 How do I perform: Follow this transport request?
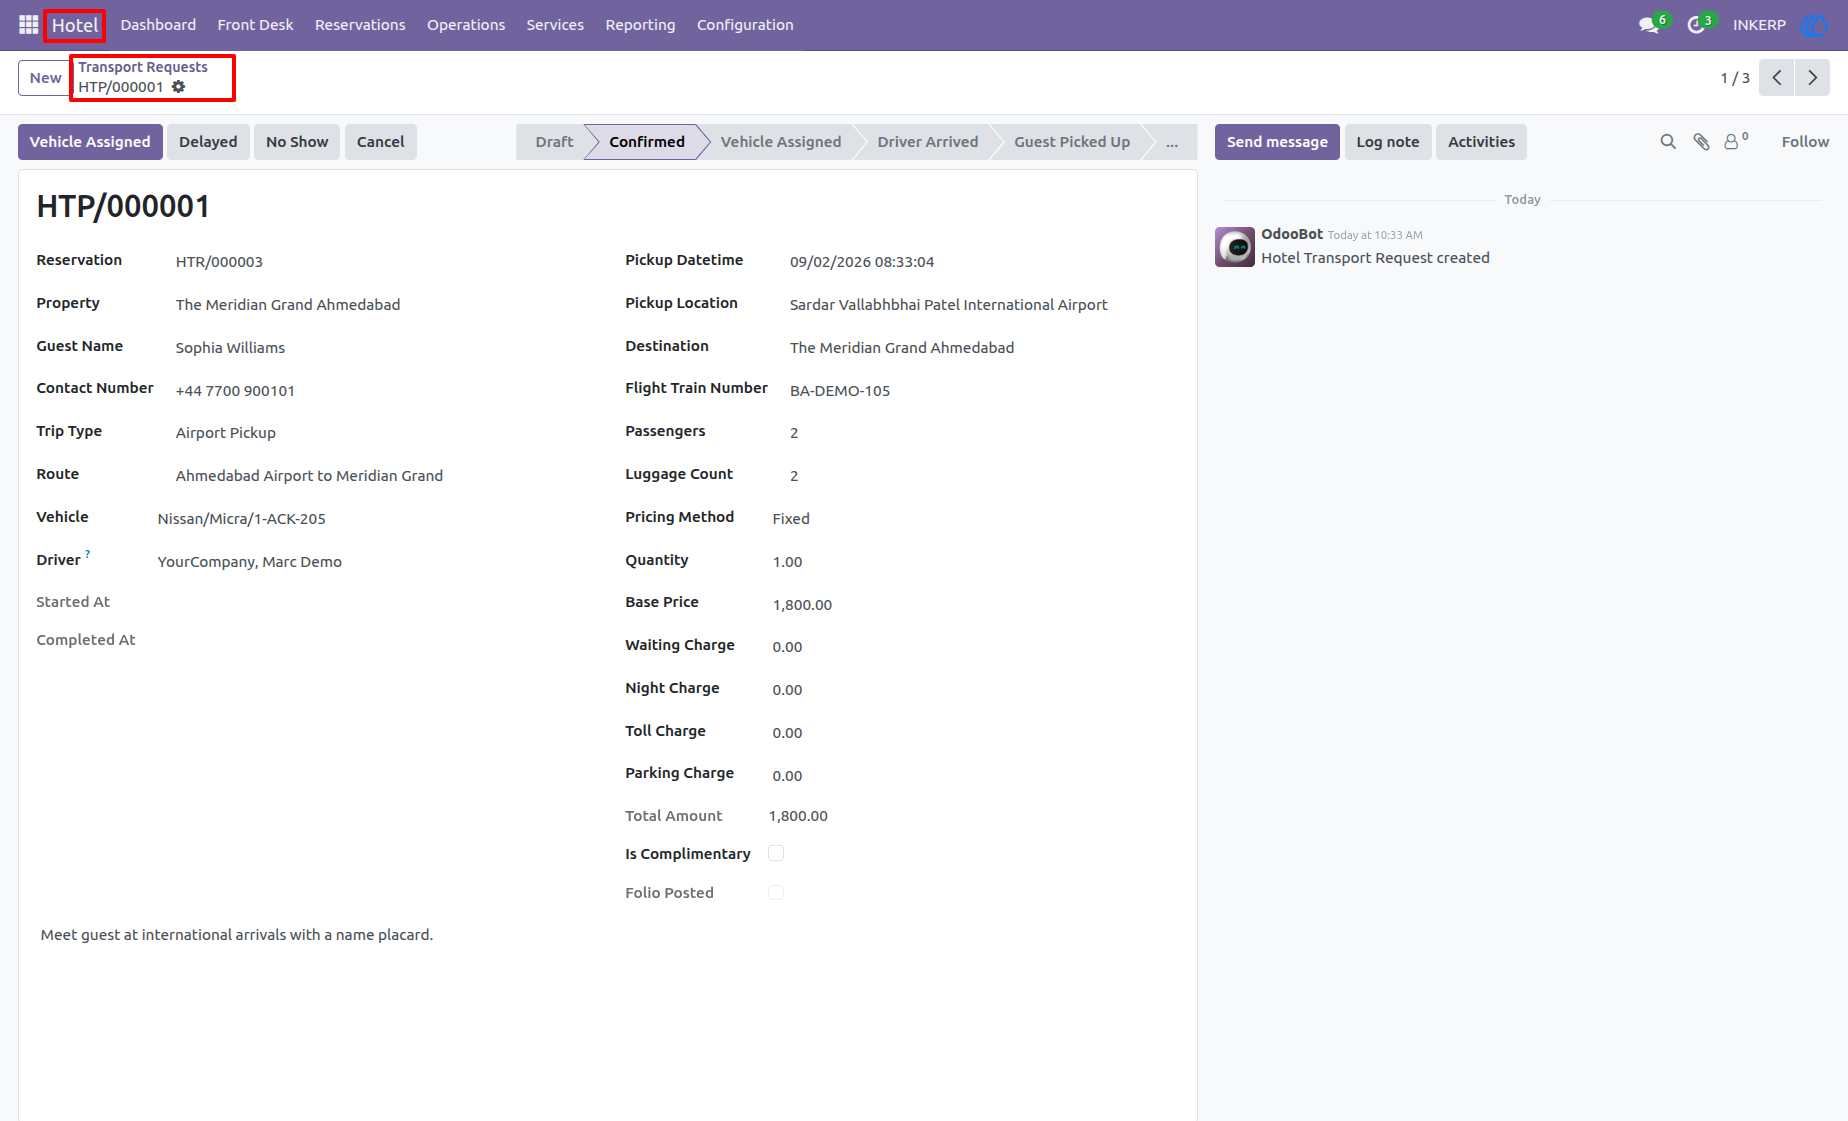pos(1805,142)
